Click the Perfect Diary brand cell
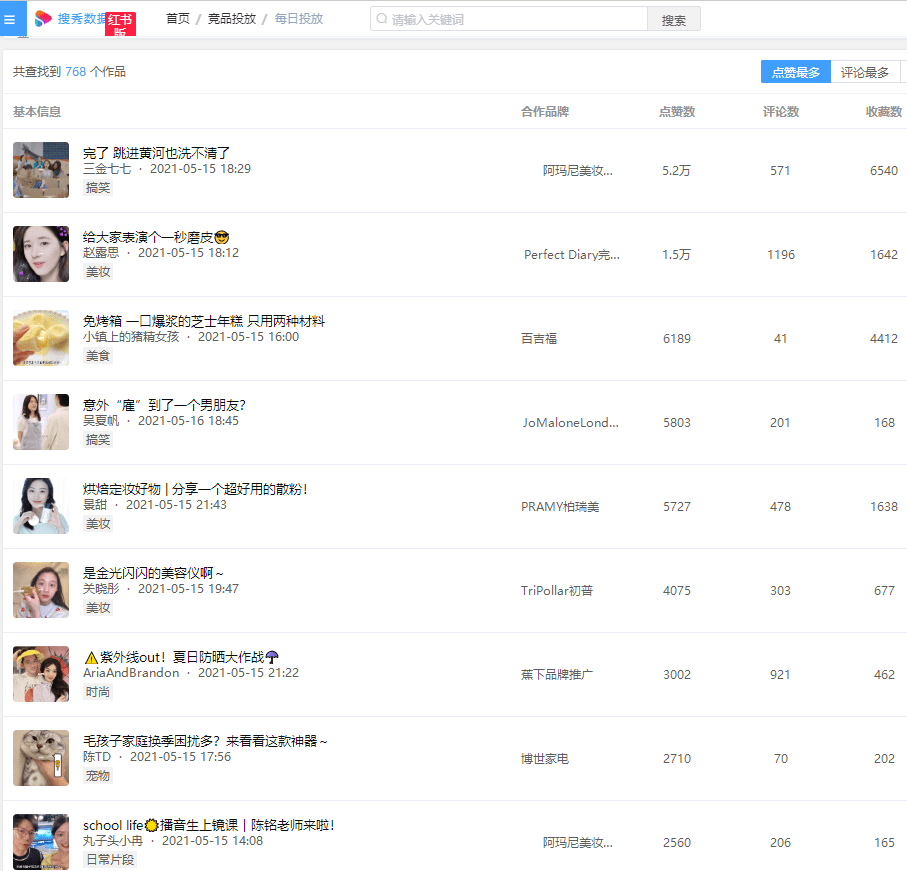Viewport: 907px width, 871px height. click(x=572, y=254)
